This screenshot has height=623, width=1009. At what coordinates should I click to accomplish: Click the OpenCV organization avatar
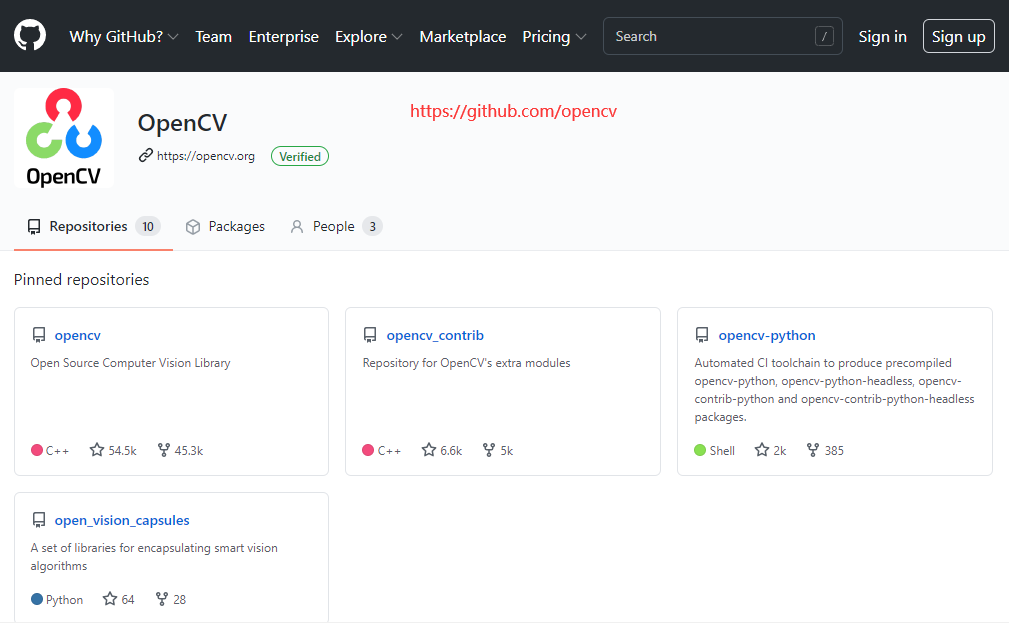tap(64, 138)
